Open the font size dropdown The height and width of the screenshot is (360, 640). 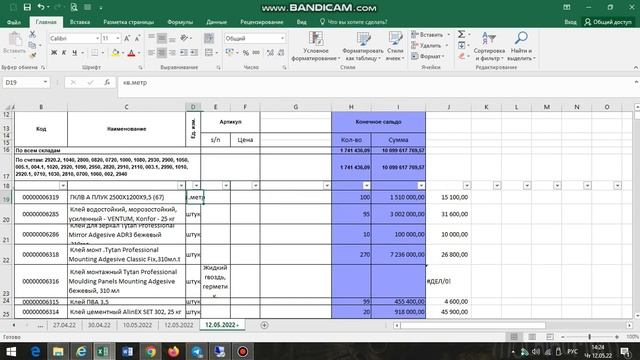[x=118, y=38]
